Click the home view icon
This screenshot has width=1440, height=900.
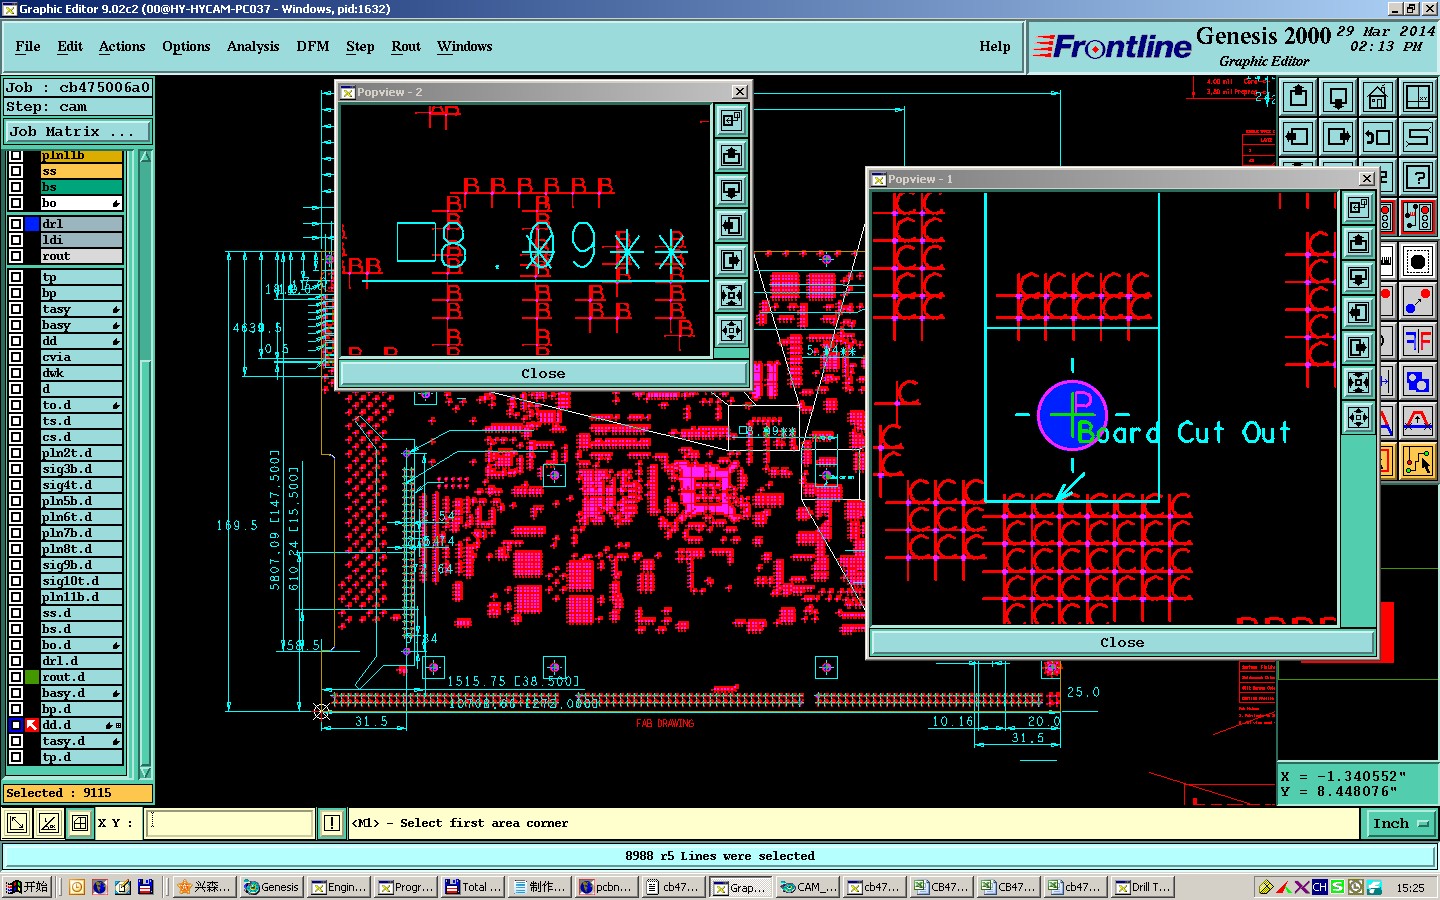(1378, 97)
